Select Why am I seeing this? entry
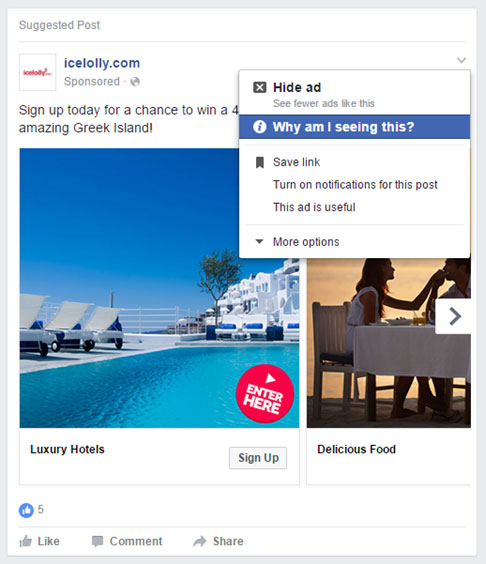Screen dimensions: 486x564 pos(354,127)
